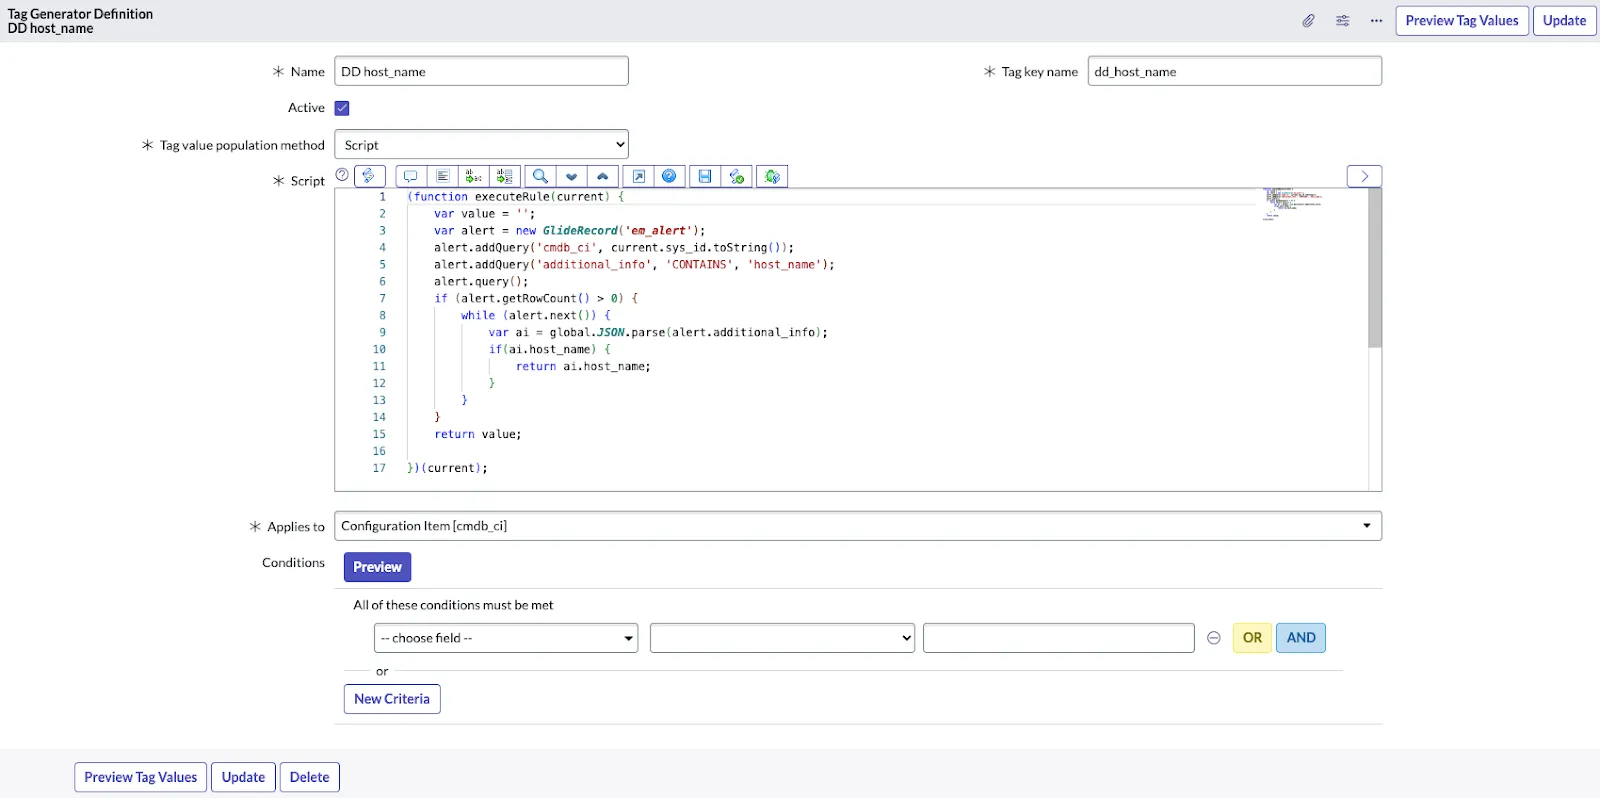1600x798 pixels.
Task: Open the Applies to table dropdown
Action: (x=858, y=526)
